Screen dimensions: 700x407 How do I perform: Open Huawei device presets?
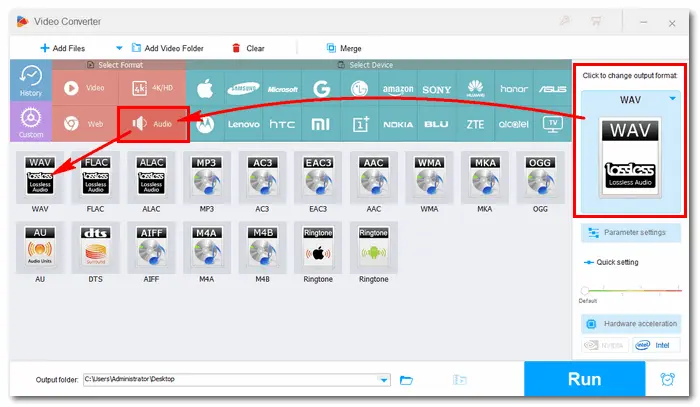(475, 88)
